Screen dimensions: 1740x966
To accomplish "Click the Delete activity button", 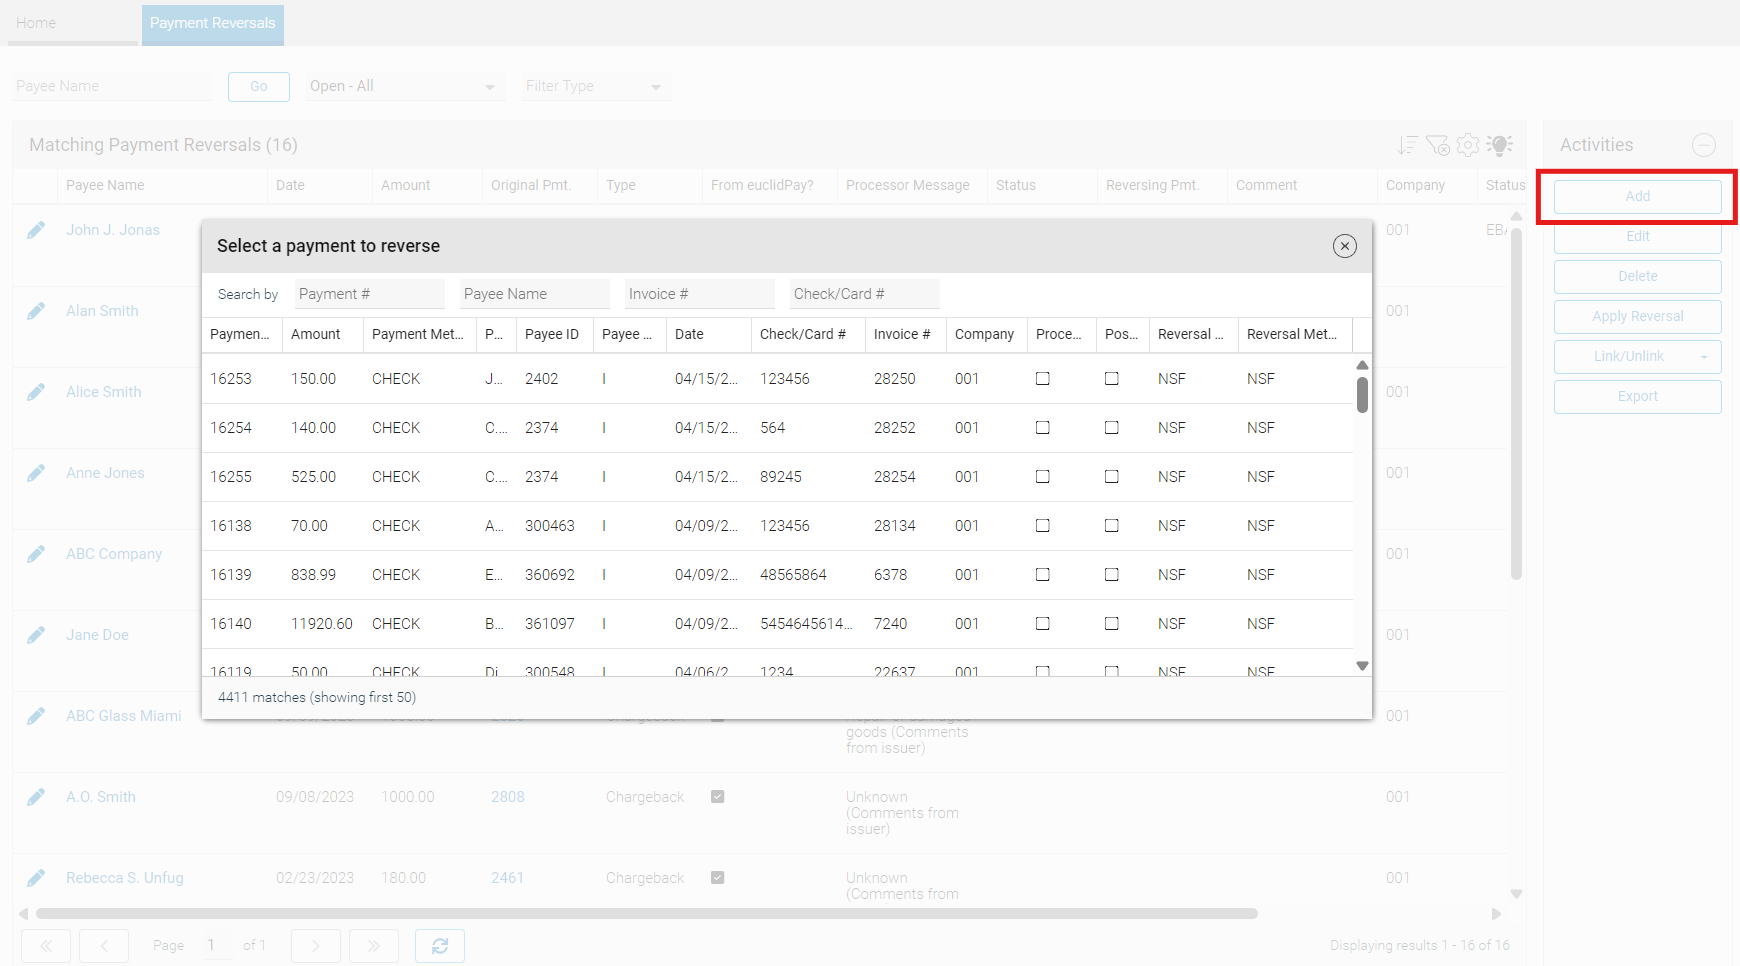I will point(1638,277).
